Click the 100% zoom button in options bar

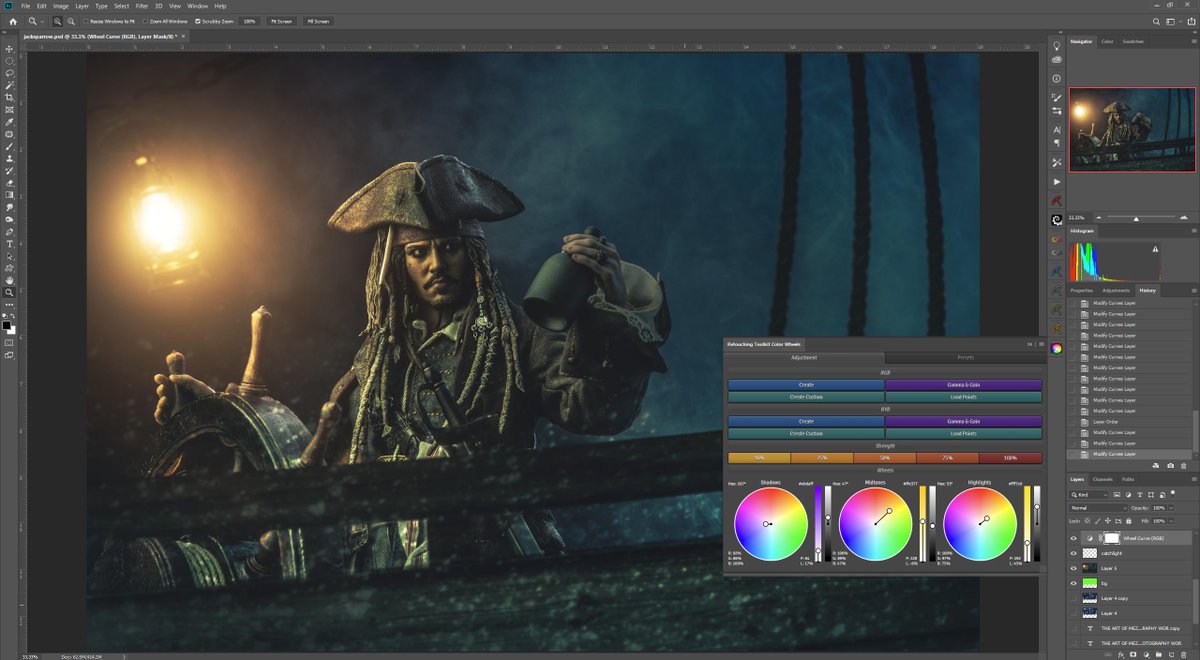pos(249,20)
